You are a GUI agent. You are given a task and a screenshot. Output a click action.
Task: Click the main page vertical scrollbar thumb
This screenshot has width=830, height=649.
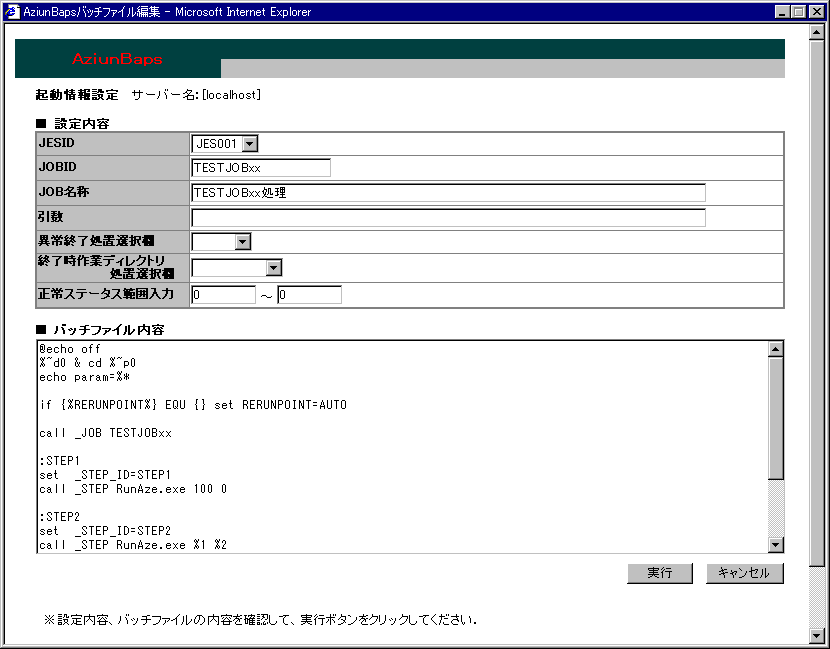click(x=816, y=303)
